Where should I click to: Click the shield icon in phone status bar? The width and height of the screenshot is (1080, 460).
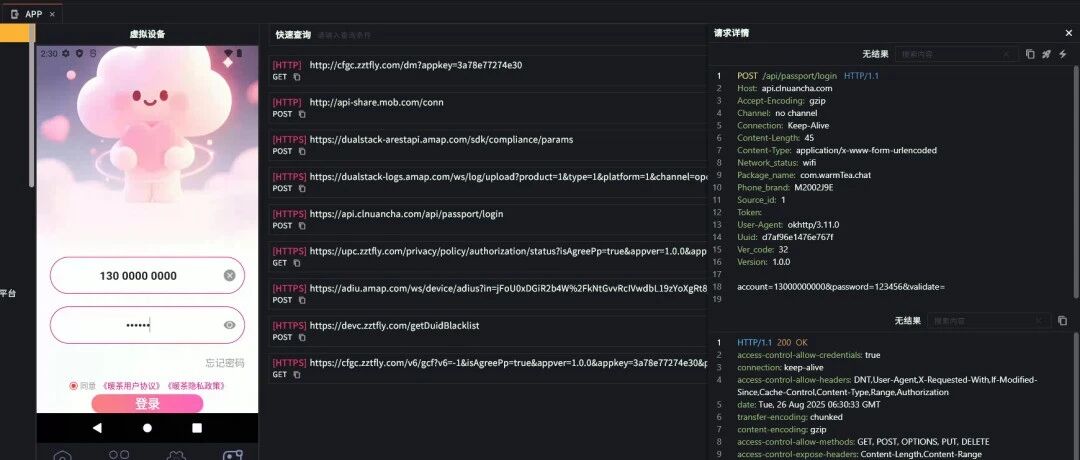[x=79, y=53]
